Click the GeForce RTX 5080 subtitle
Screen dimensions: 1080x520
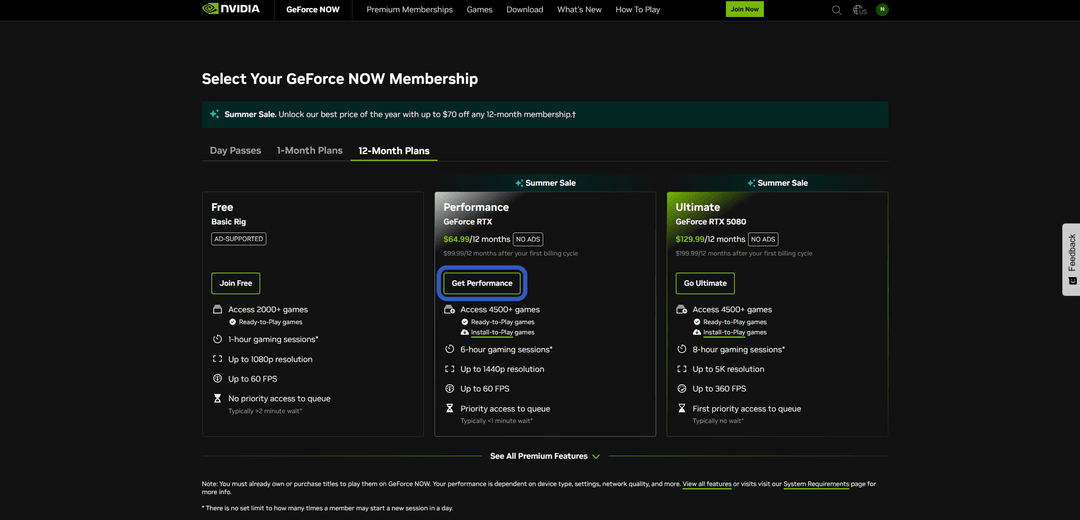click(711, 222)
